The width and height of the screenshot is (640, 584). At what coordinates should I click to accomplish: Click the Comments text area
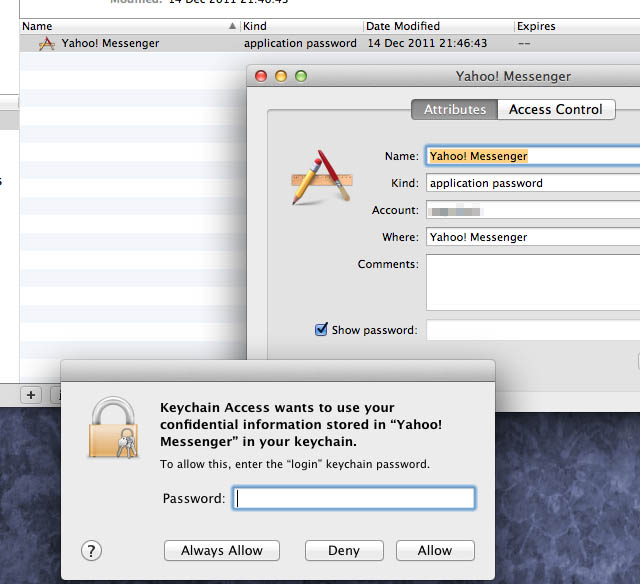533,282
